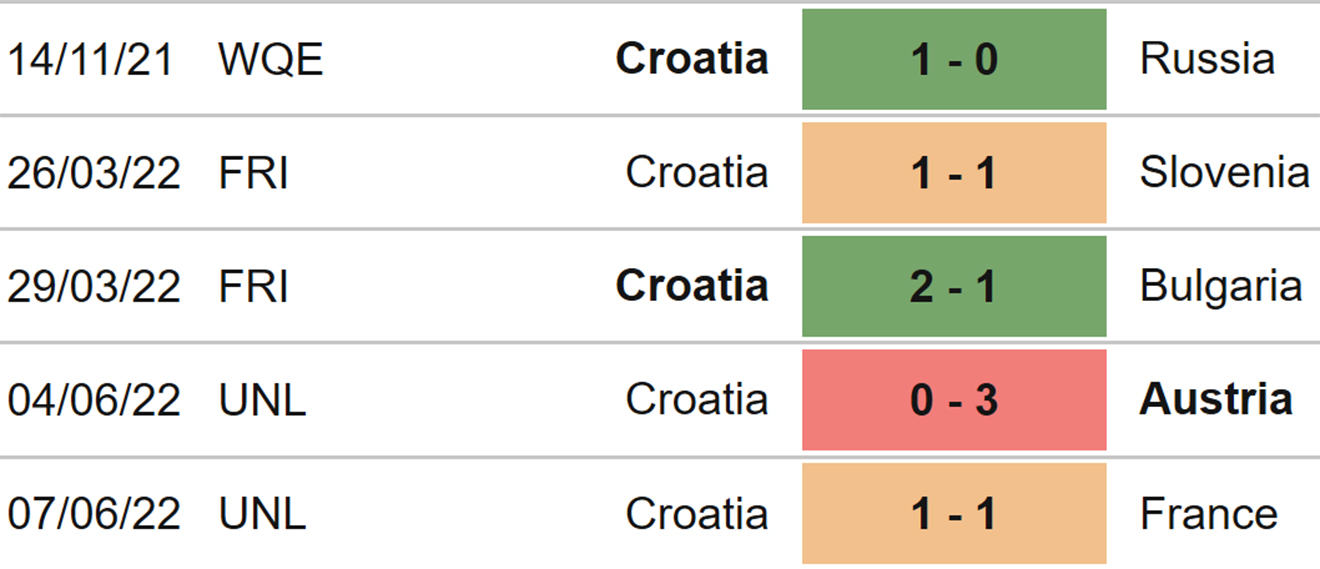This screenshot has width=1320, height=569.
Task: Click bold Croatia in the Bulgaria match row
Action: (692, 286)
